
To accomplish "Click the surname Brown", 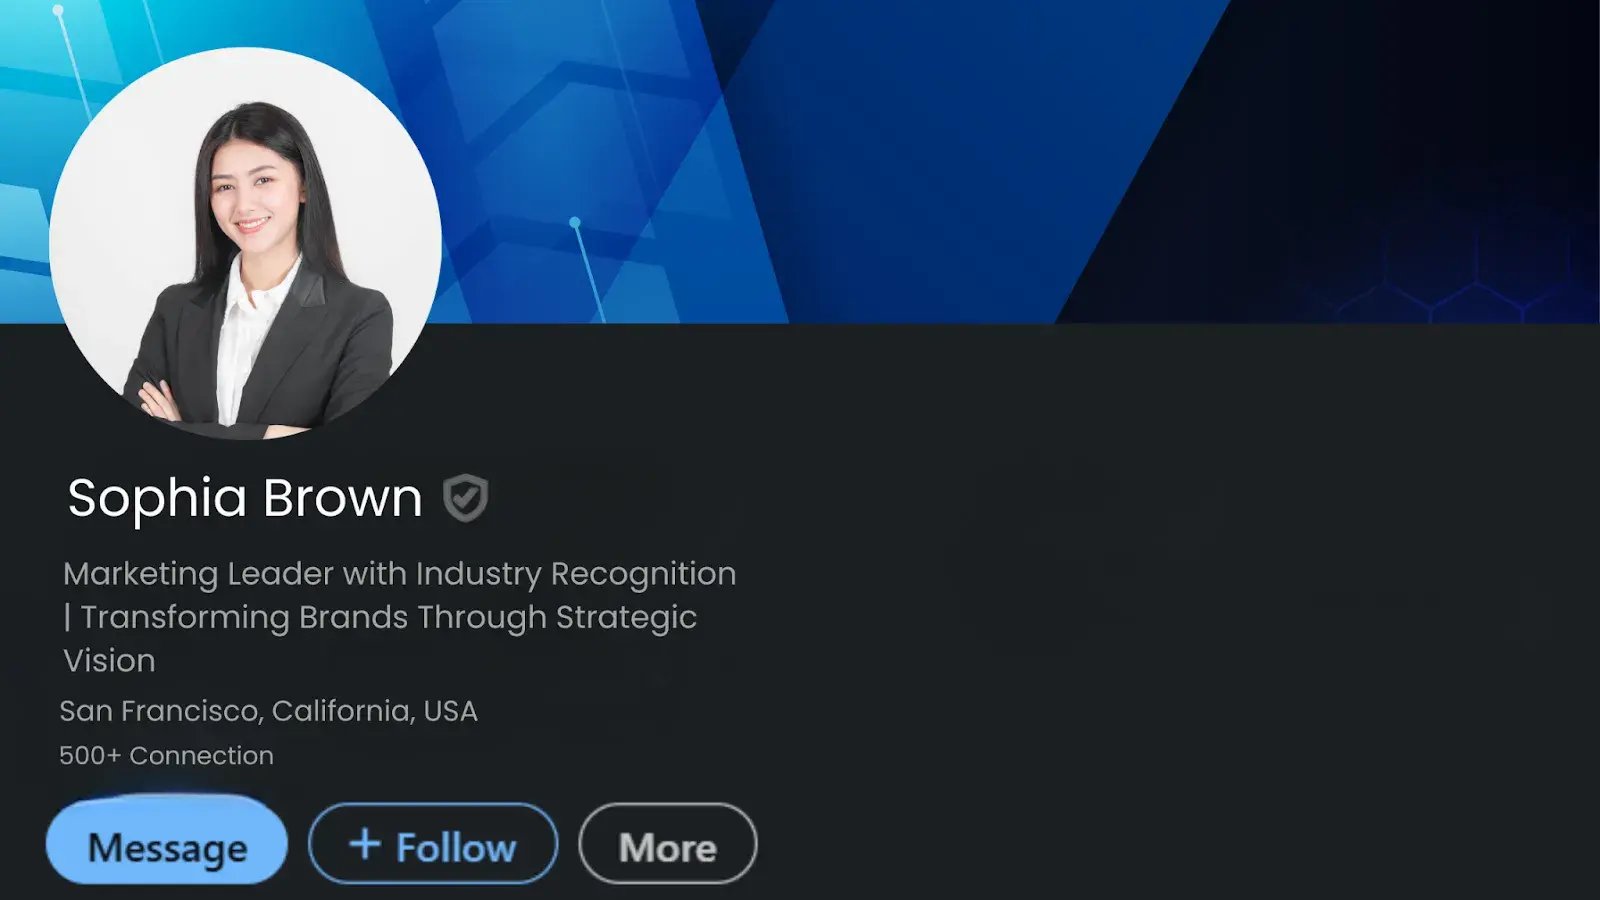I will [x=343, y=498].
